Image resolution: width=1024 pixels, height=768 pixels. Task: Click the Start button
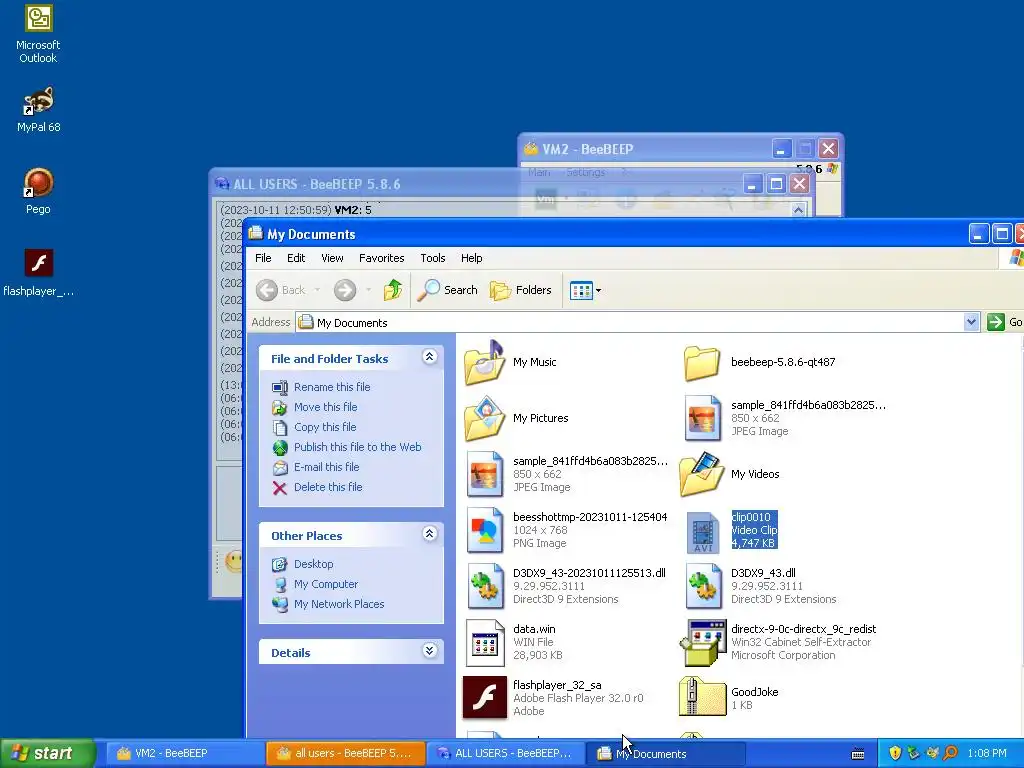tap(48, 753)
